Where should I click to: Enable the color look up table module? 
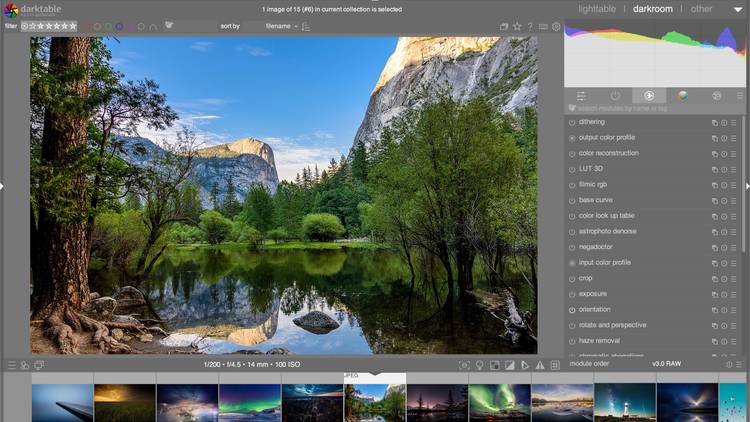[x=572, y=216]
